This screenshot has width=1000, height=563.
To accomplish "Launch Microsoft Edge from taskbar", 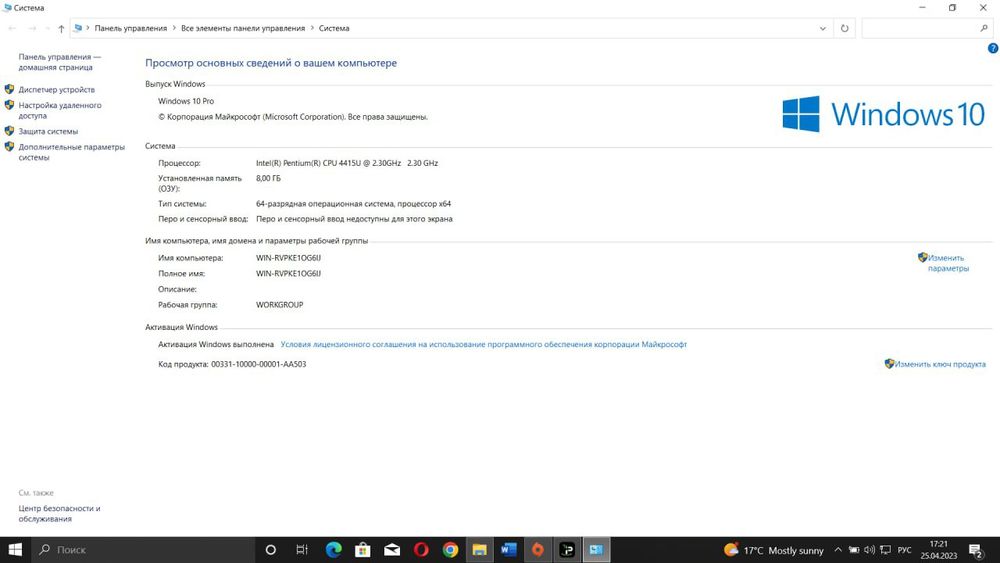I will pos(334,550).
